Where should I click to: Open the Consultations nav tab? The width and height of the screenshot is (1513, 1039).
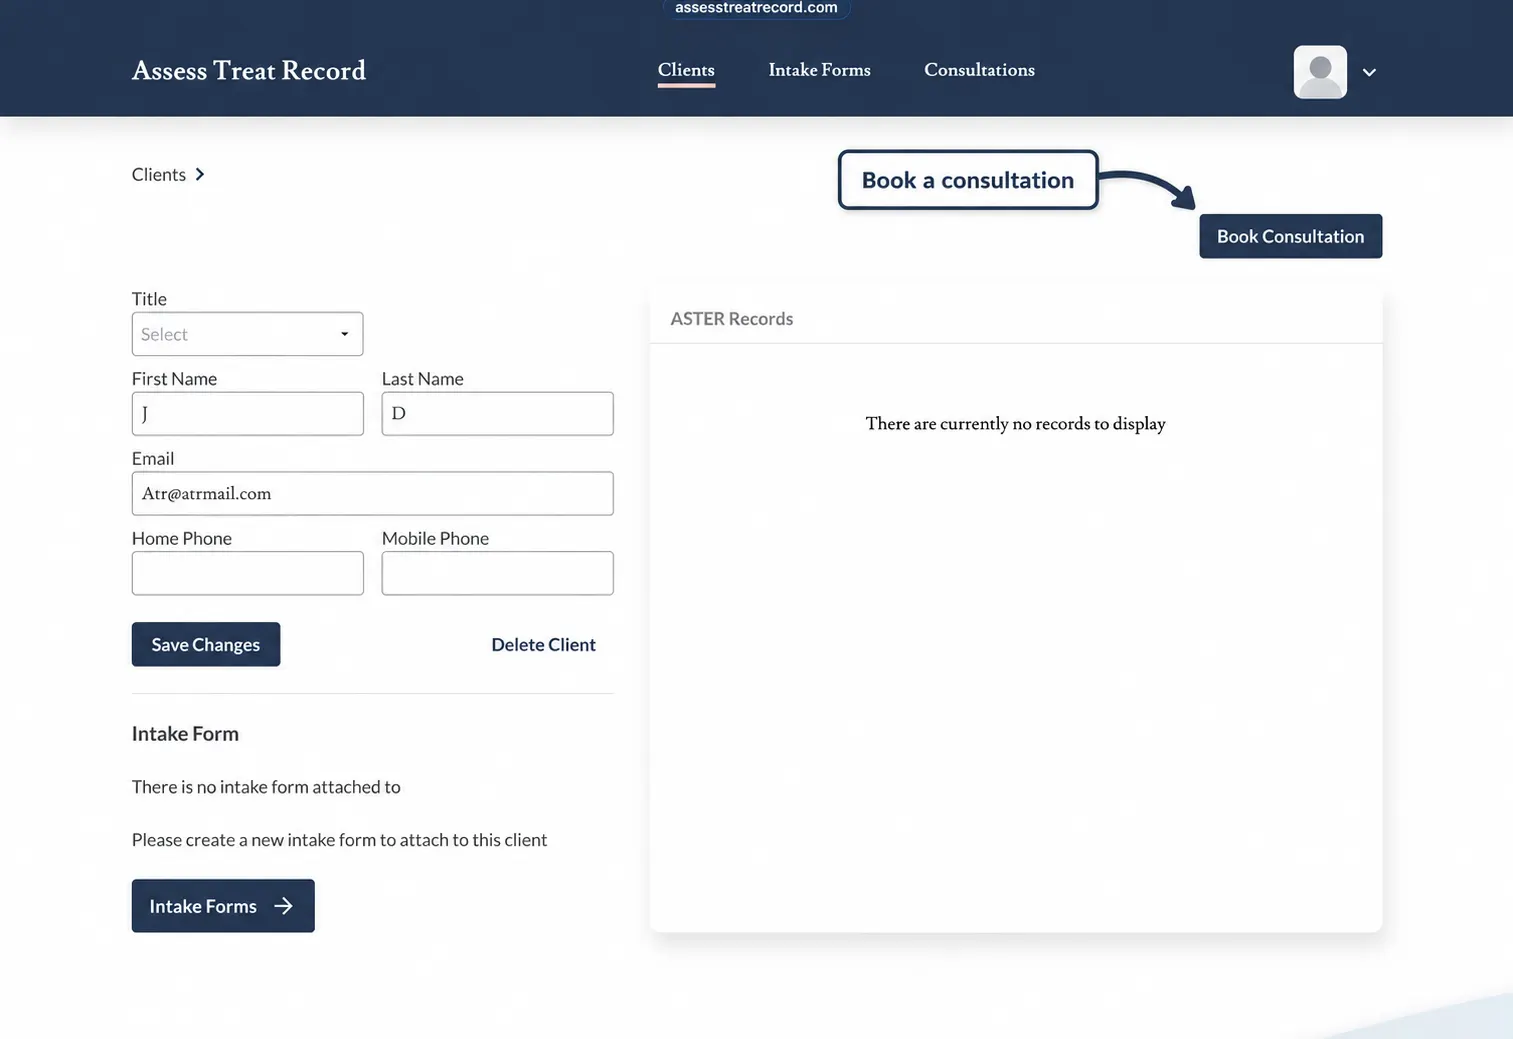979,70
